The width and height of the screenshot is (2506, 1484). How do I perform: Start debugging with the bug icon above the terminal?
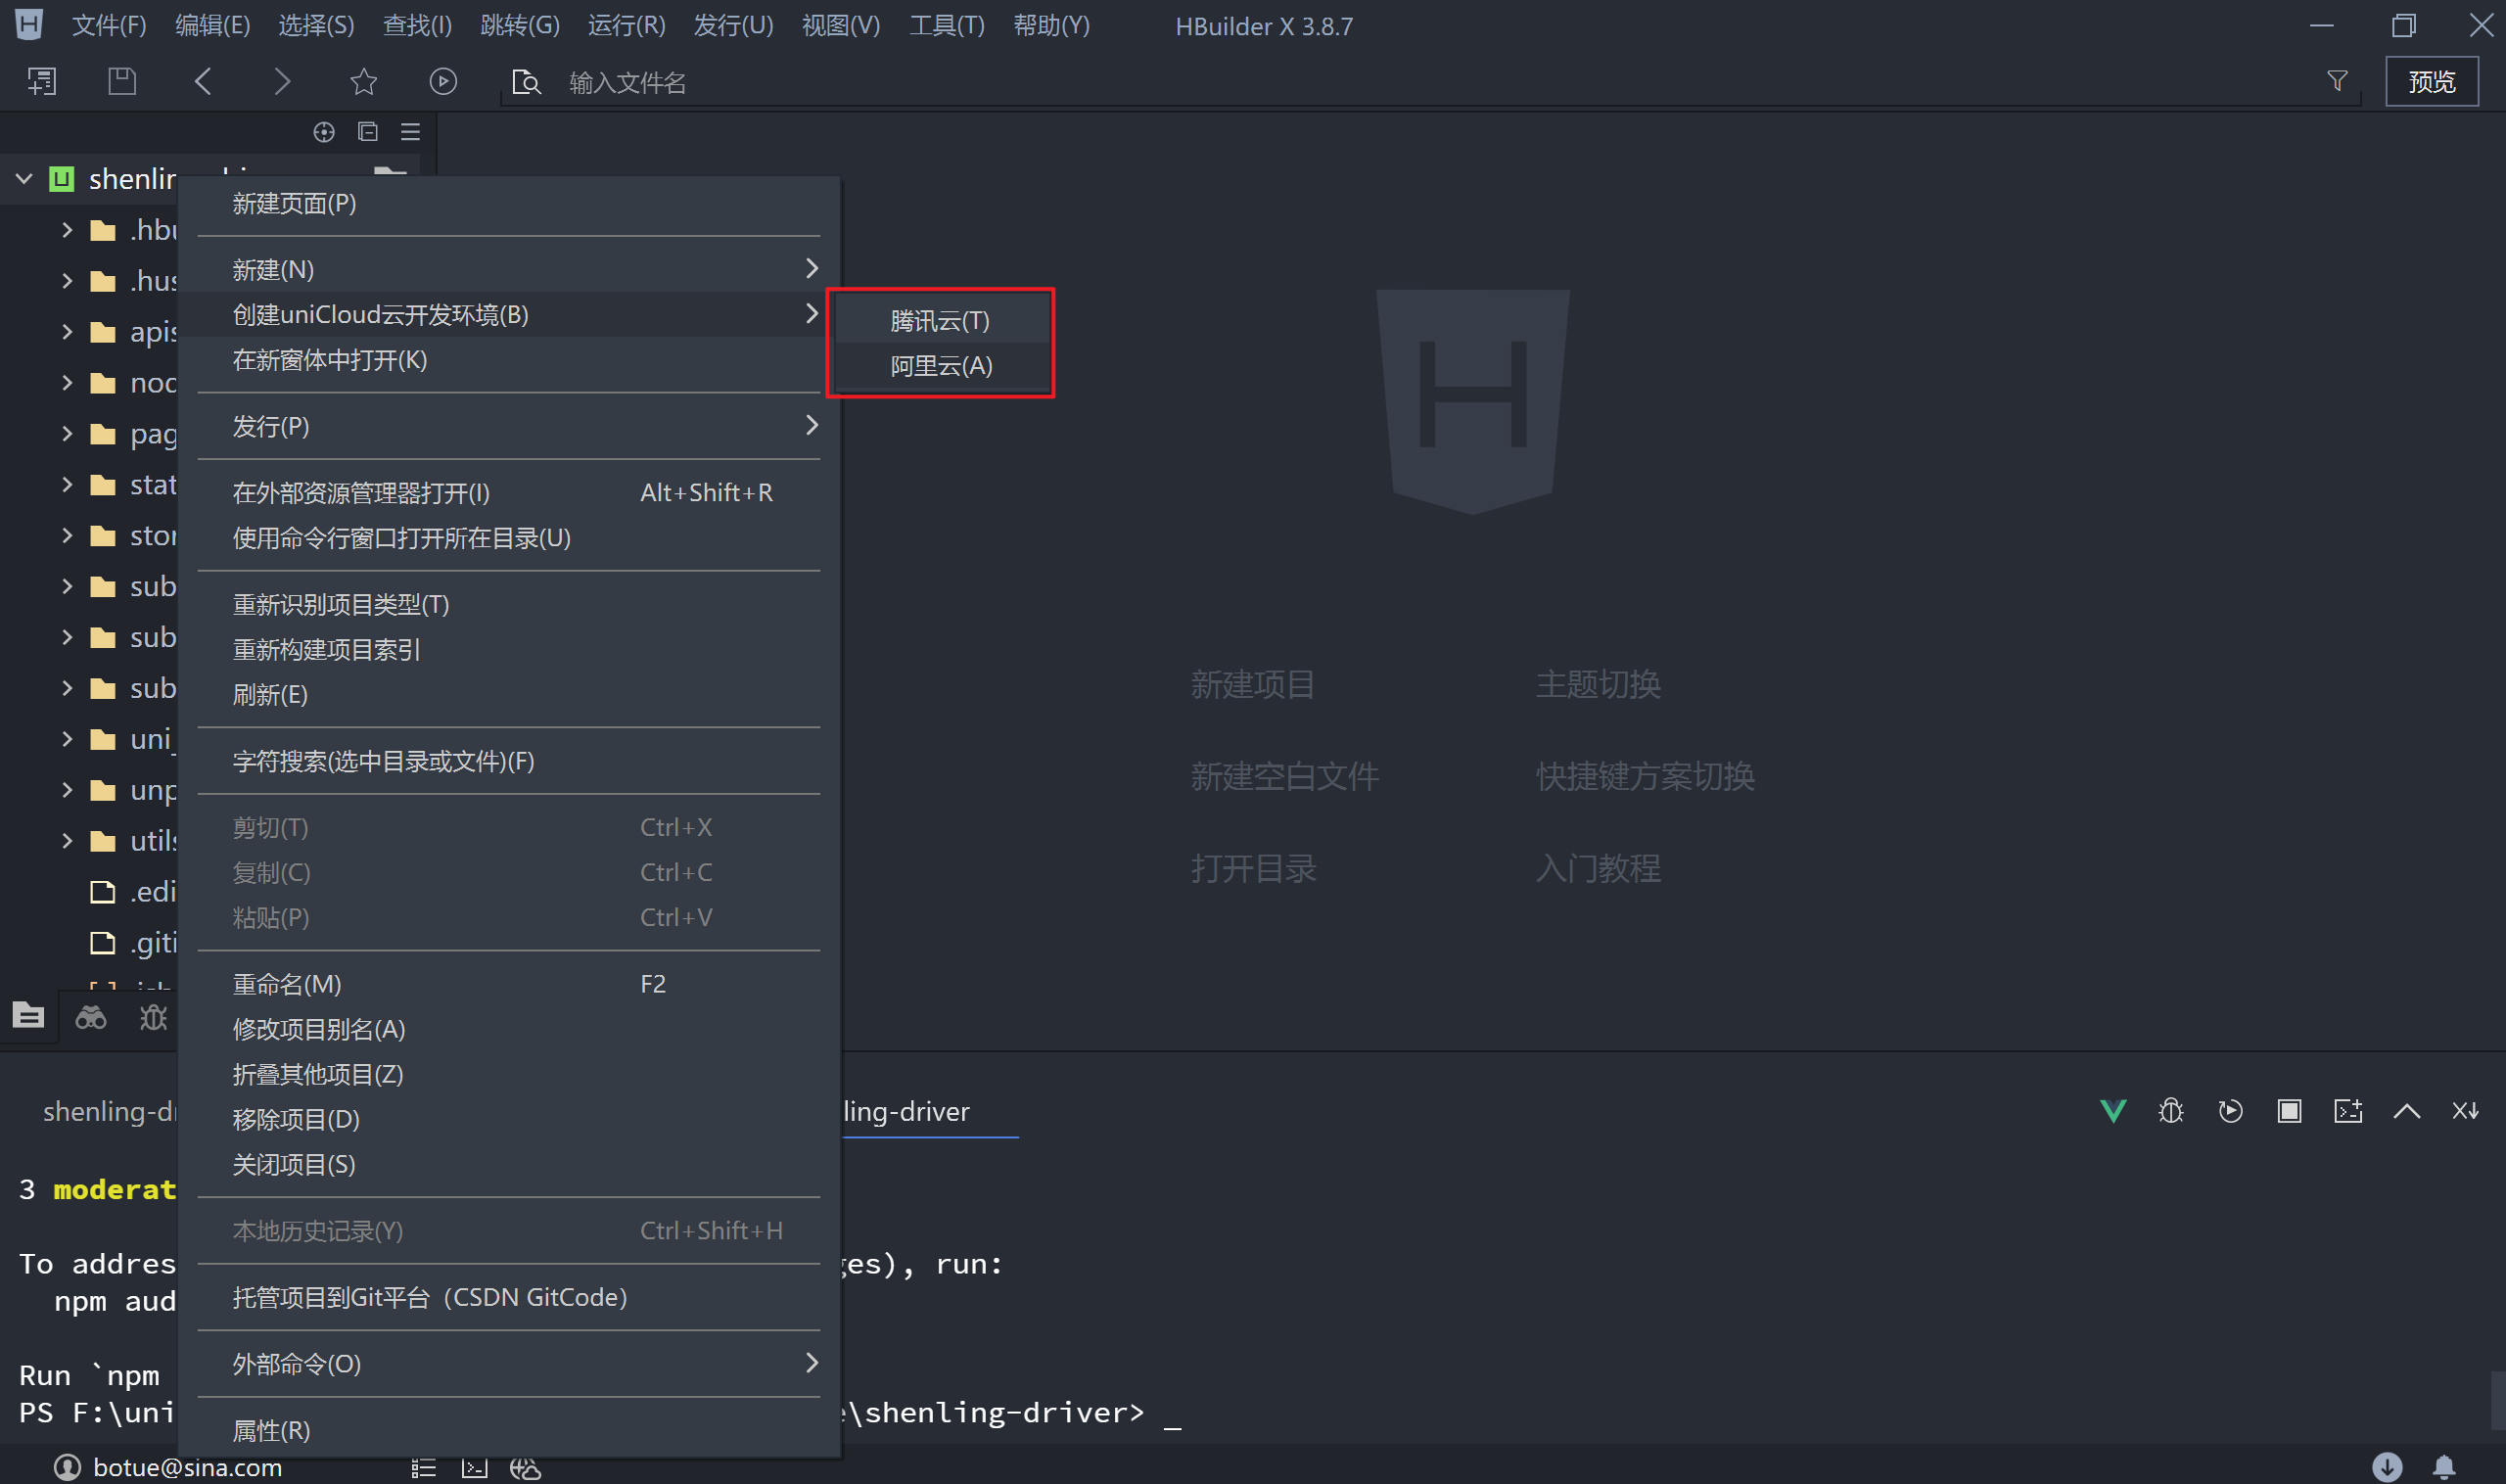tap(2170, 1110)
